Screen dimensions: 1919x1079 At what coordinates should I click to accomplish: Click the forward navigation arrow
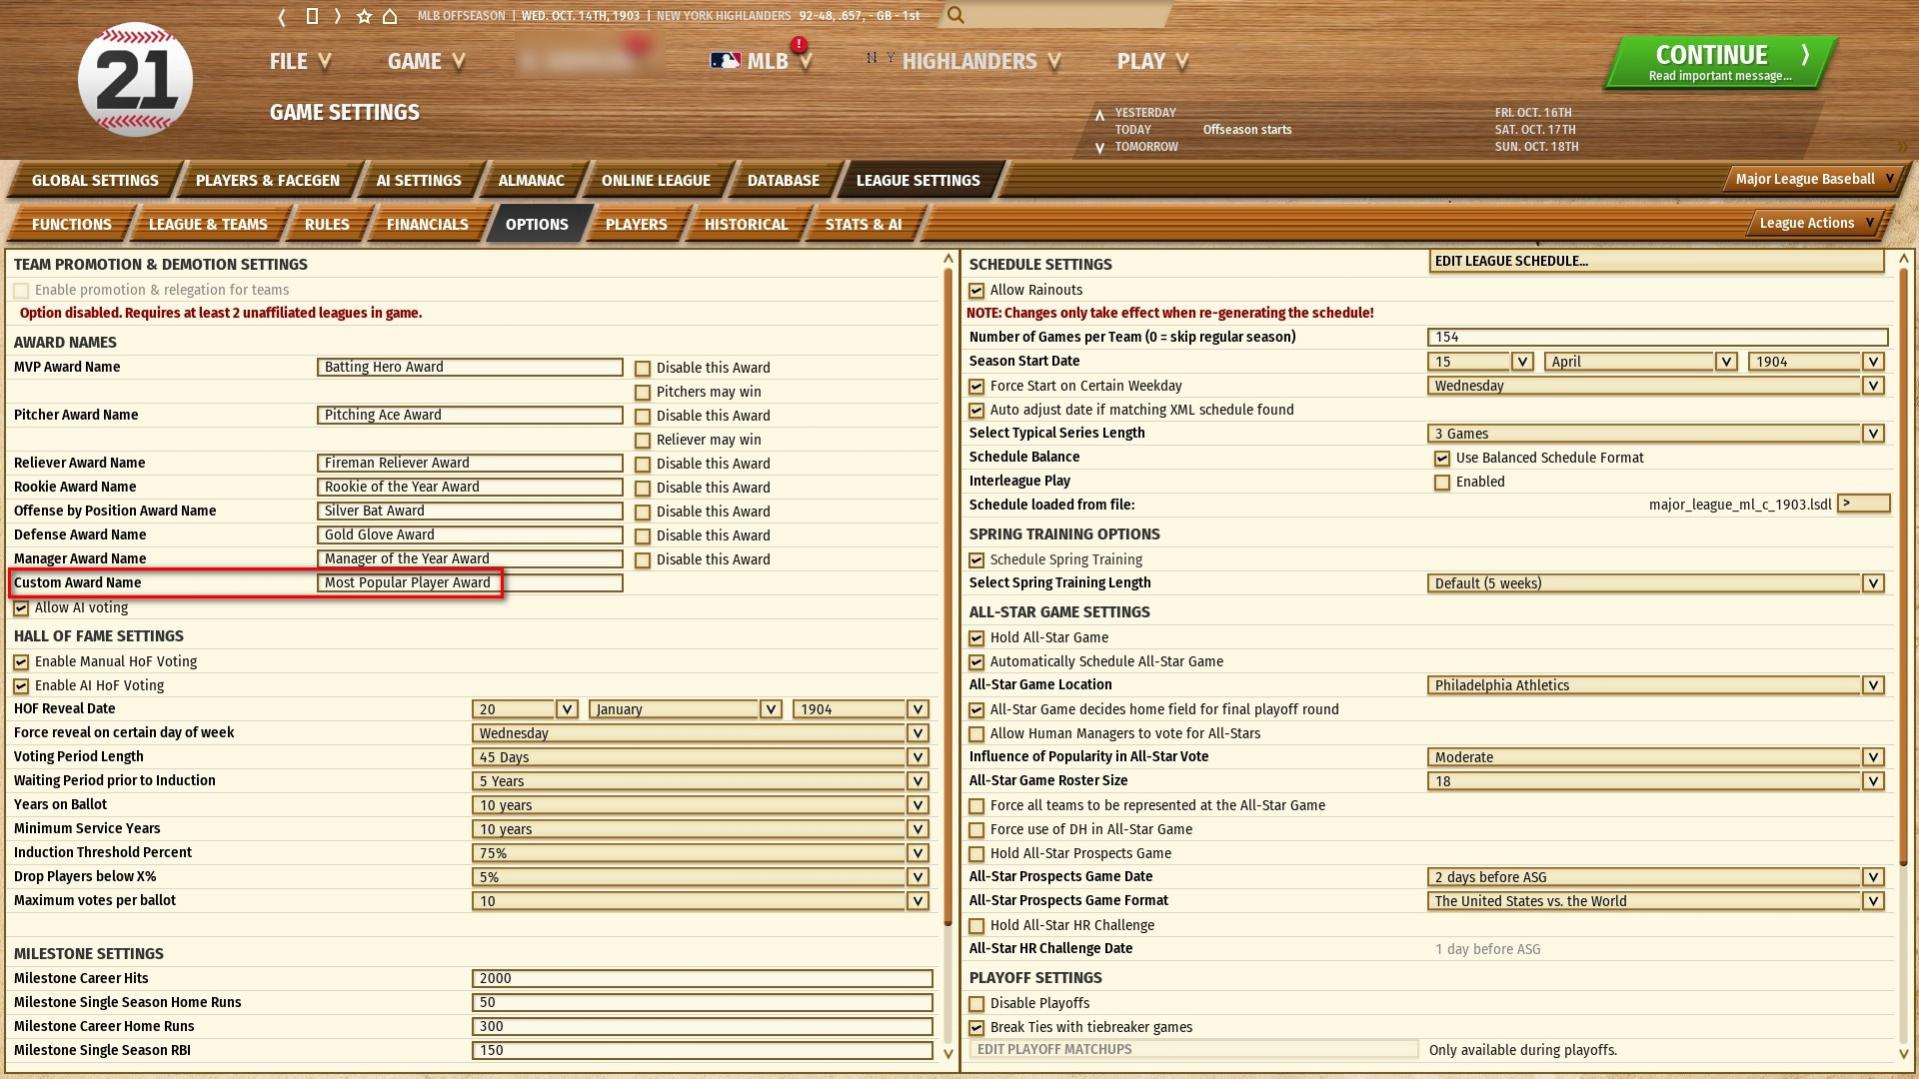coord(337,16)
